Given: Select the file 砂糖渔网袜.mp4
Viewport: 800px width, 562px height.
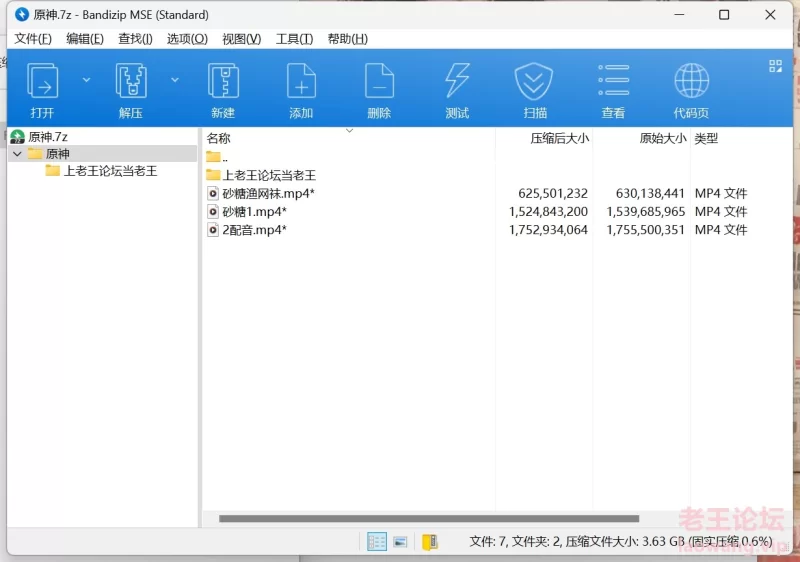Looking at the screenshot, I should pos(268,193).
